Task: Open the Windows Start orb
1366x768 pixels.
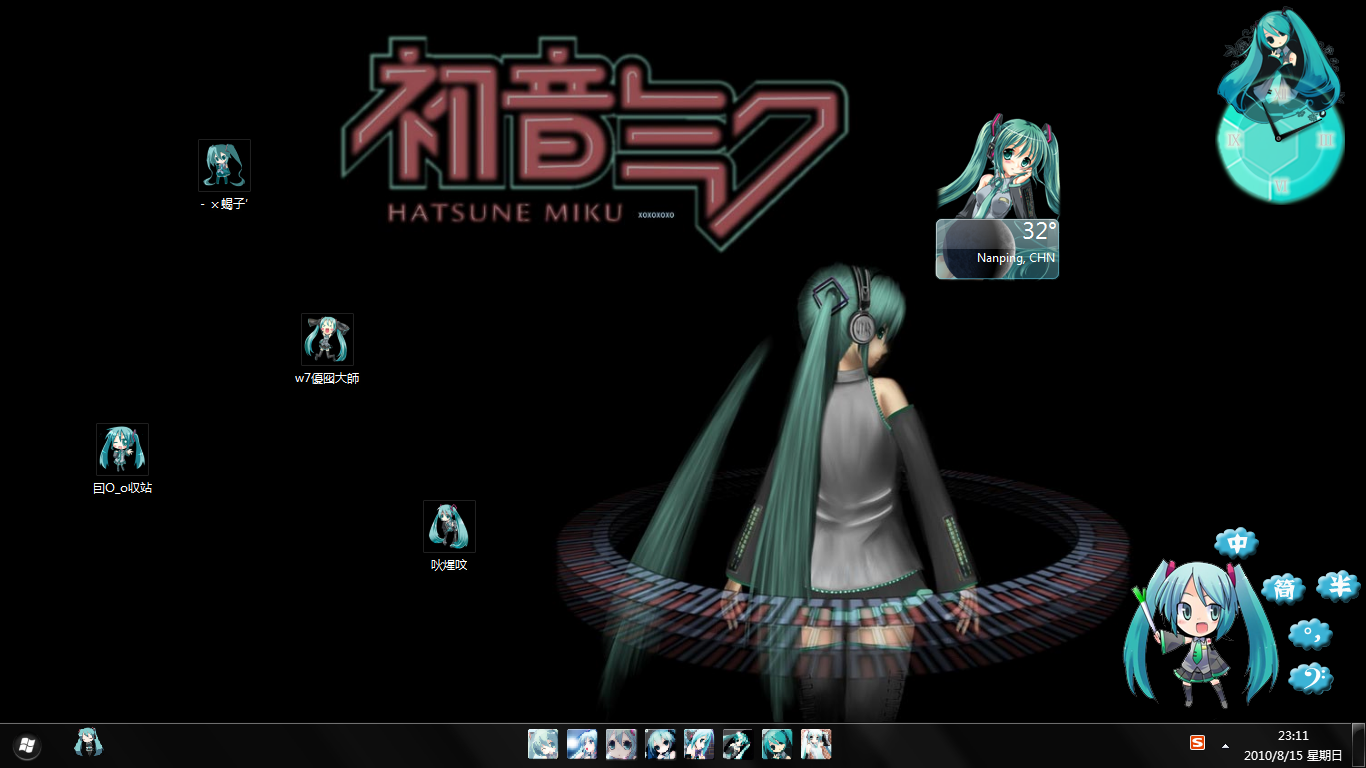Action: point(27,745)
